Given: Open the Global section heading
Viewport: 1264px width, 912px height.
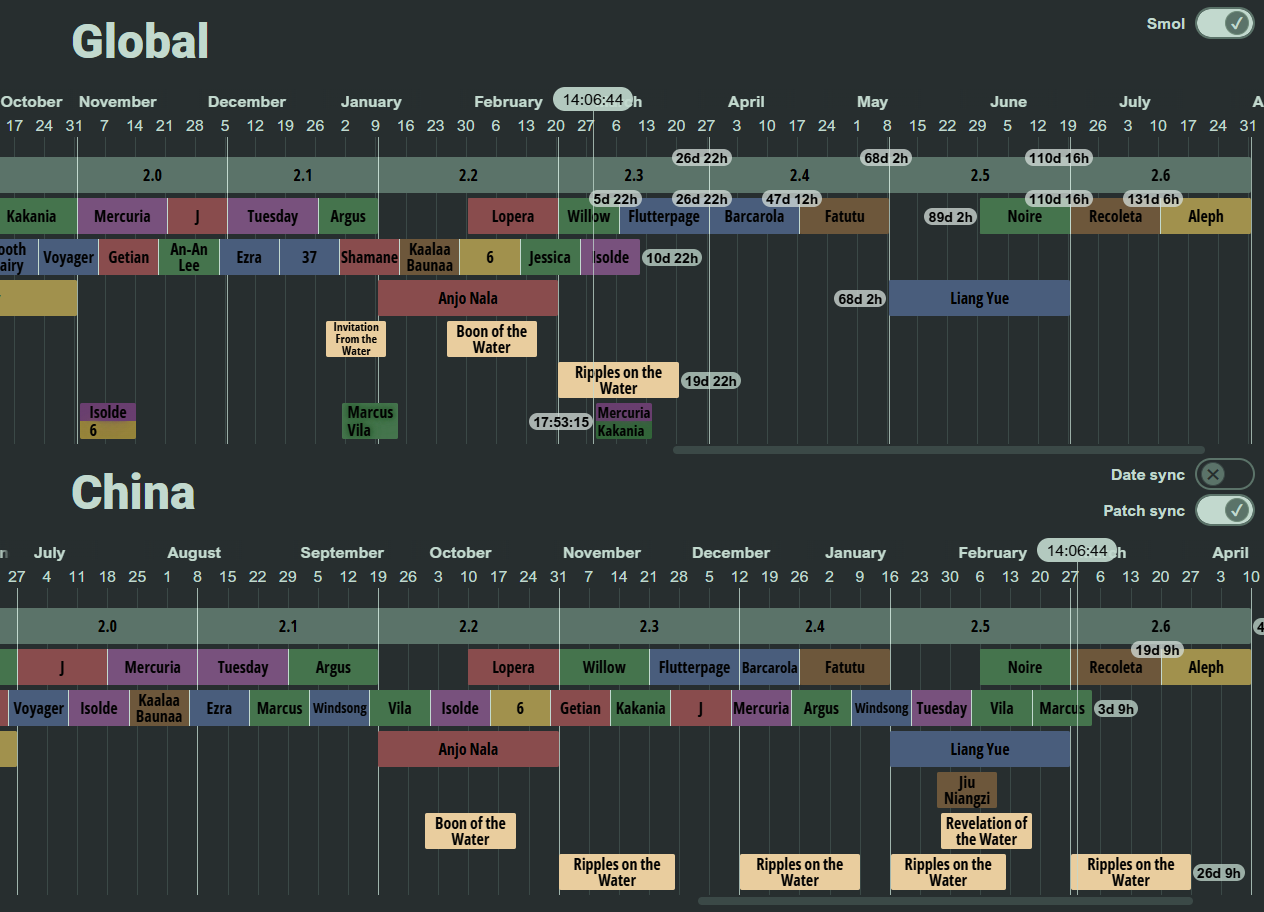Looking at the screenshot, I should [x=140, y=41].
